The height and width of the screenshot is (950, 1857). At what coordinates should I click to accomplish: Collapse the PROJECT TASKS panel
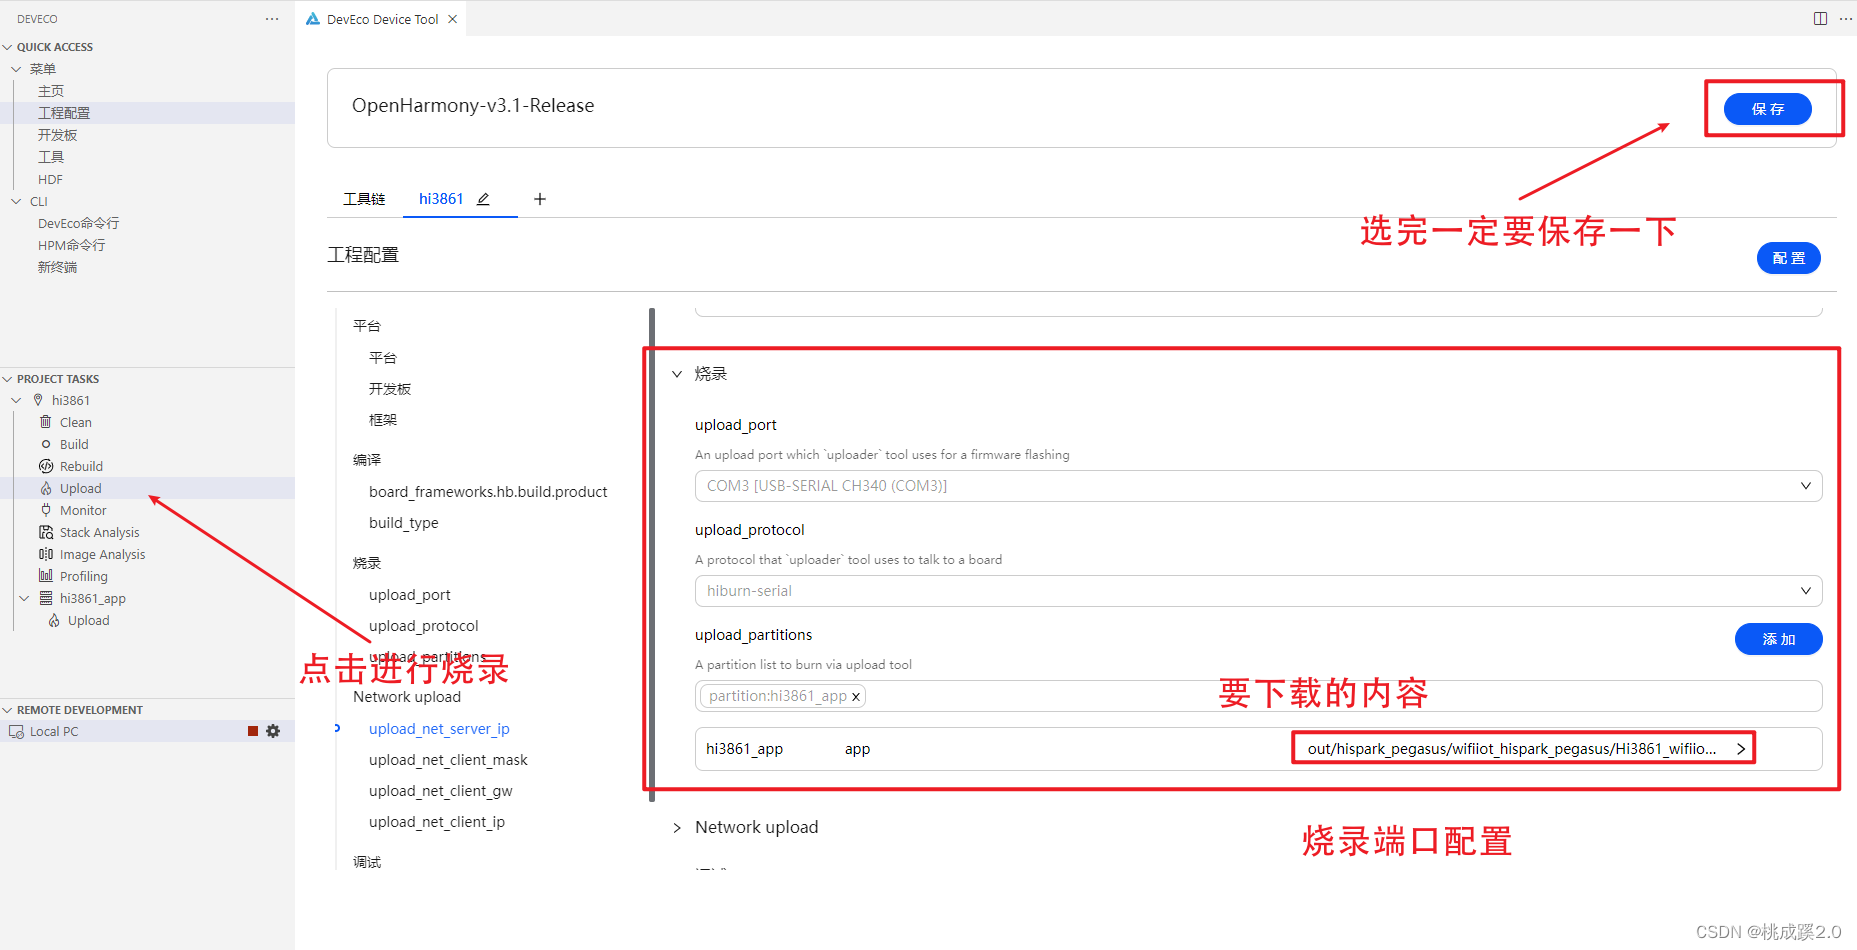pos(8,379)
